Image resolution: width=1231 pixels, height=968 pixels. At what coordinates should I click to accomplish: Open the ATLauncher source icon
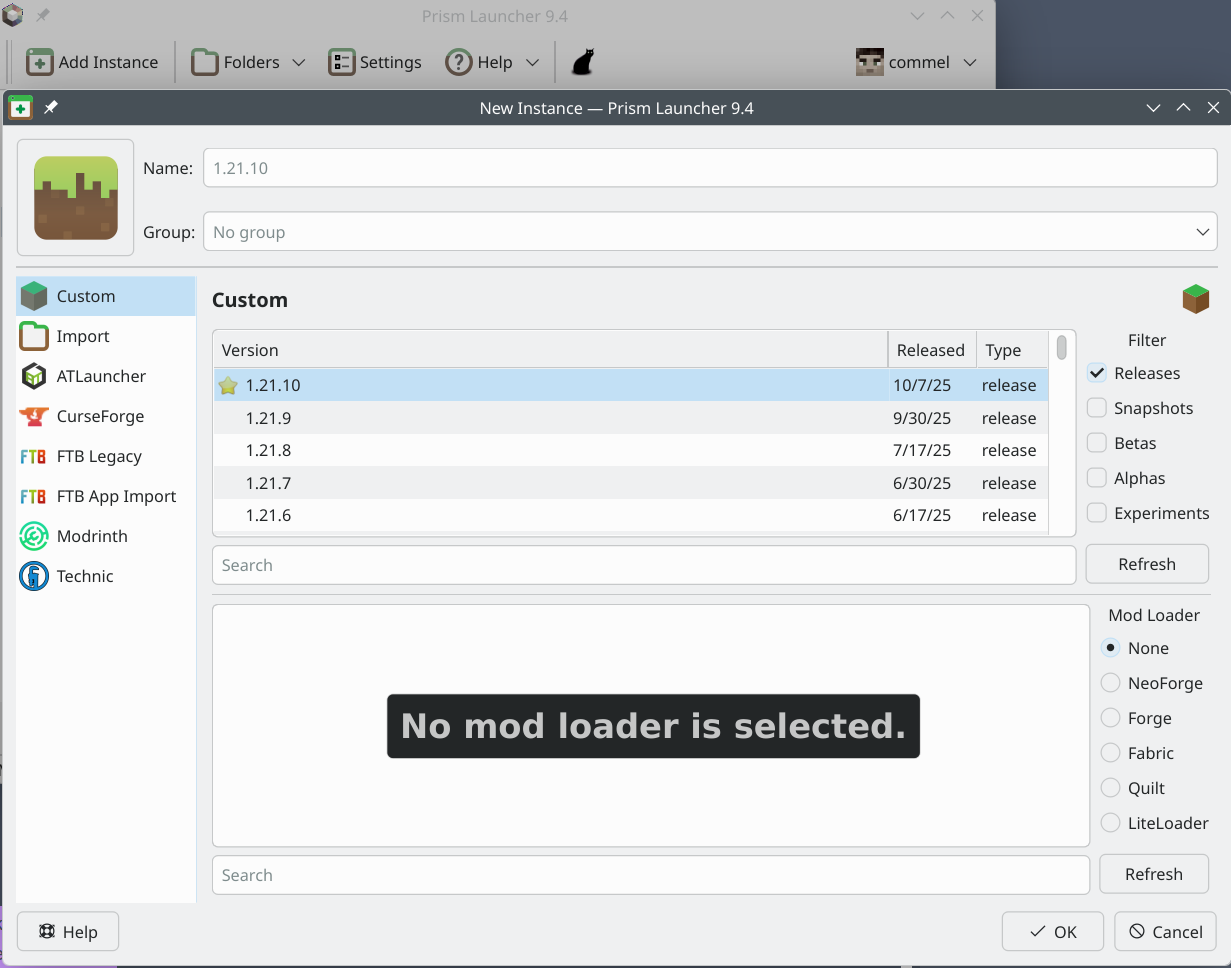34,376
